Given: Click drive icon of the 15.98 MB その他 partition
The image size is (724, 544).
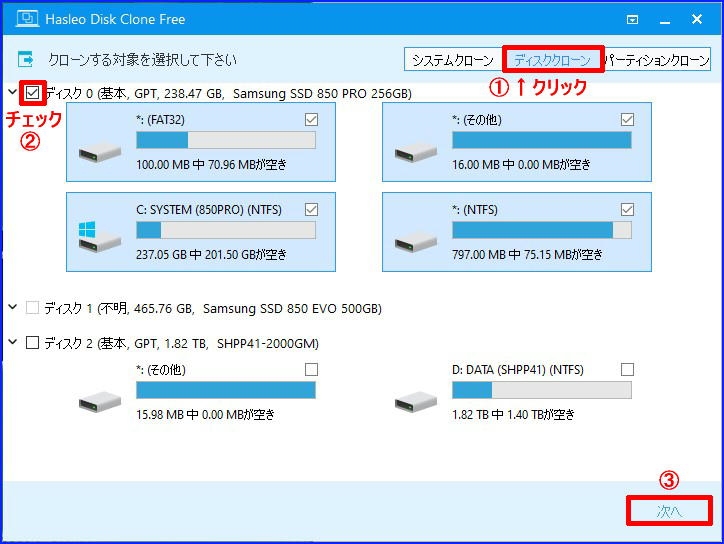Looking at the screenshot, I should tap(100, 402).
